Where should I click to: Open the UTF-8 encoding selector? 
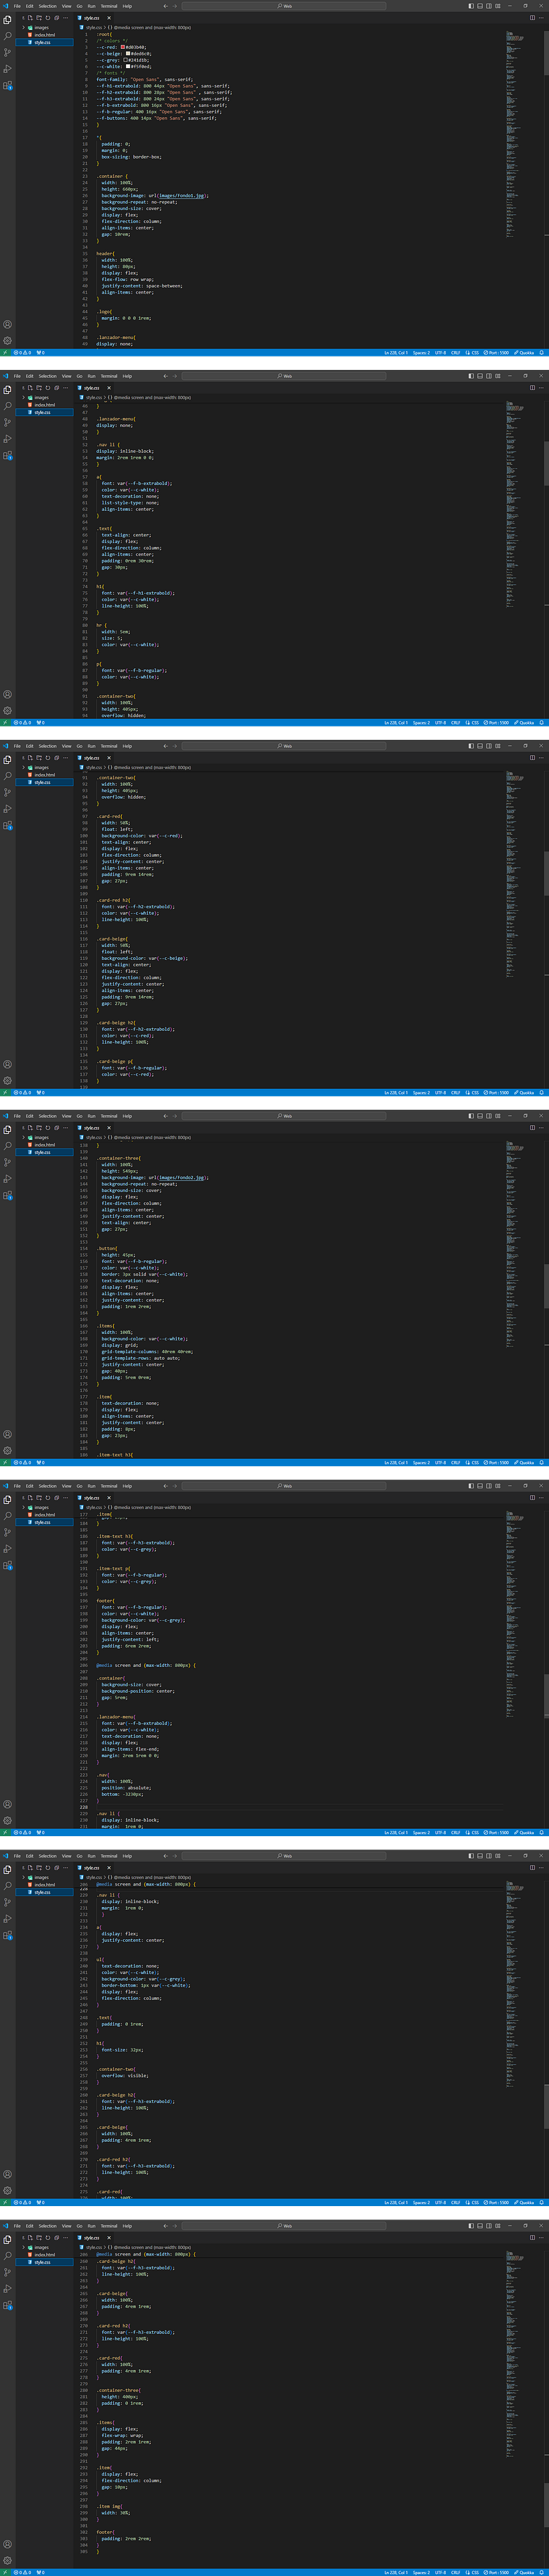coord(440,353)
